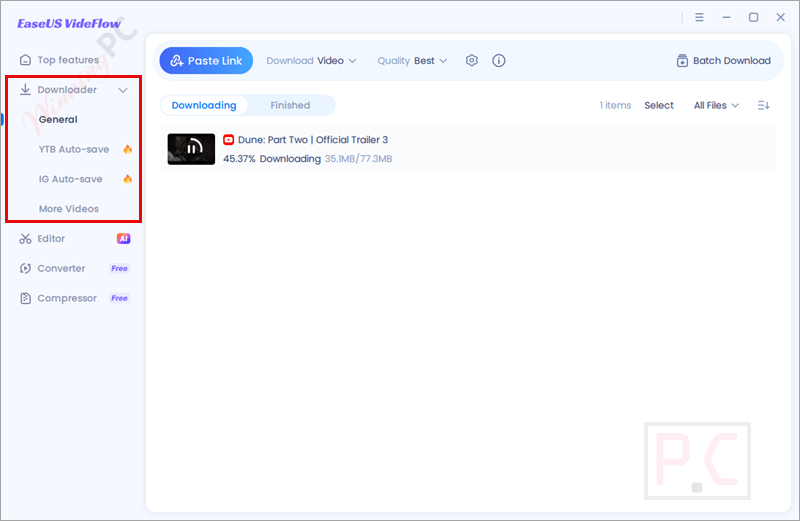Click the Editor scissors icon
Image resolution: width=800 pixels, height=521 pixels.
25,239
